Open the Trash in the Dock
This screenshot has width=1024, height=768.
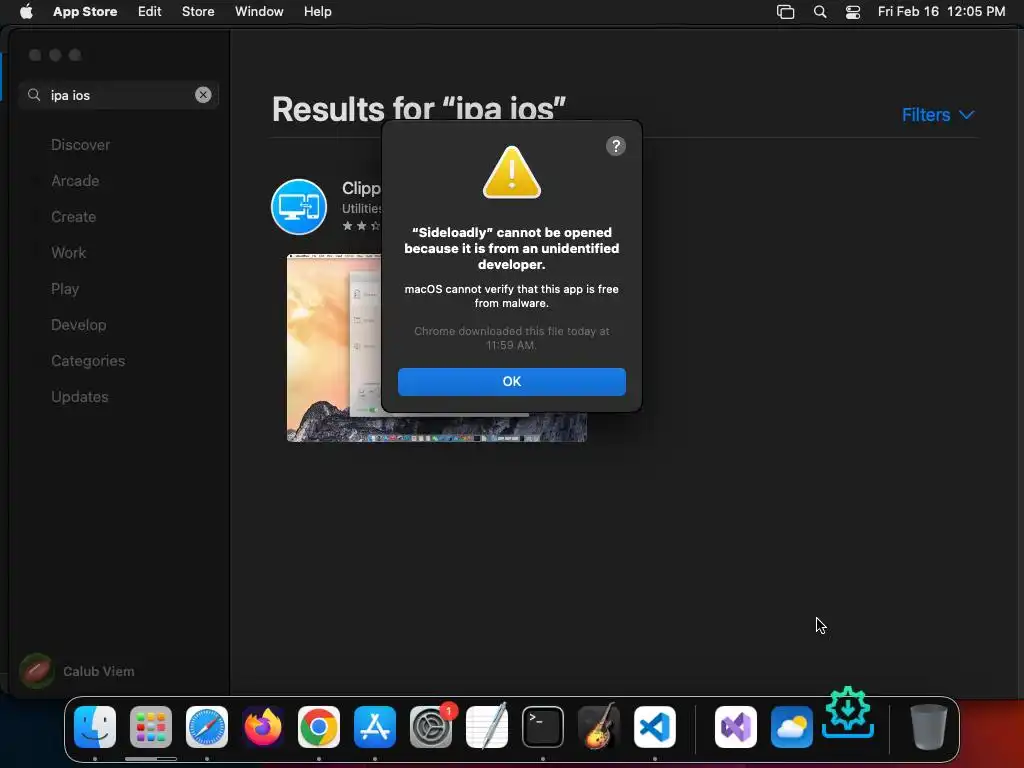coord(928,727)
